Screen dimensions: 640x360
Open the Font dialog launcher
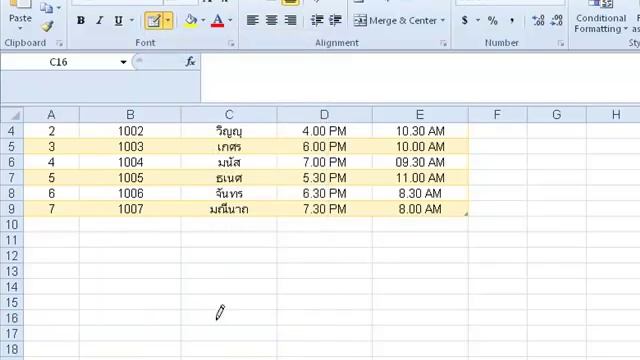pyautogui.click(x=231, y=43)
